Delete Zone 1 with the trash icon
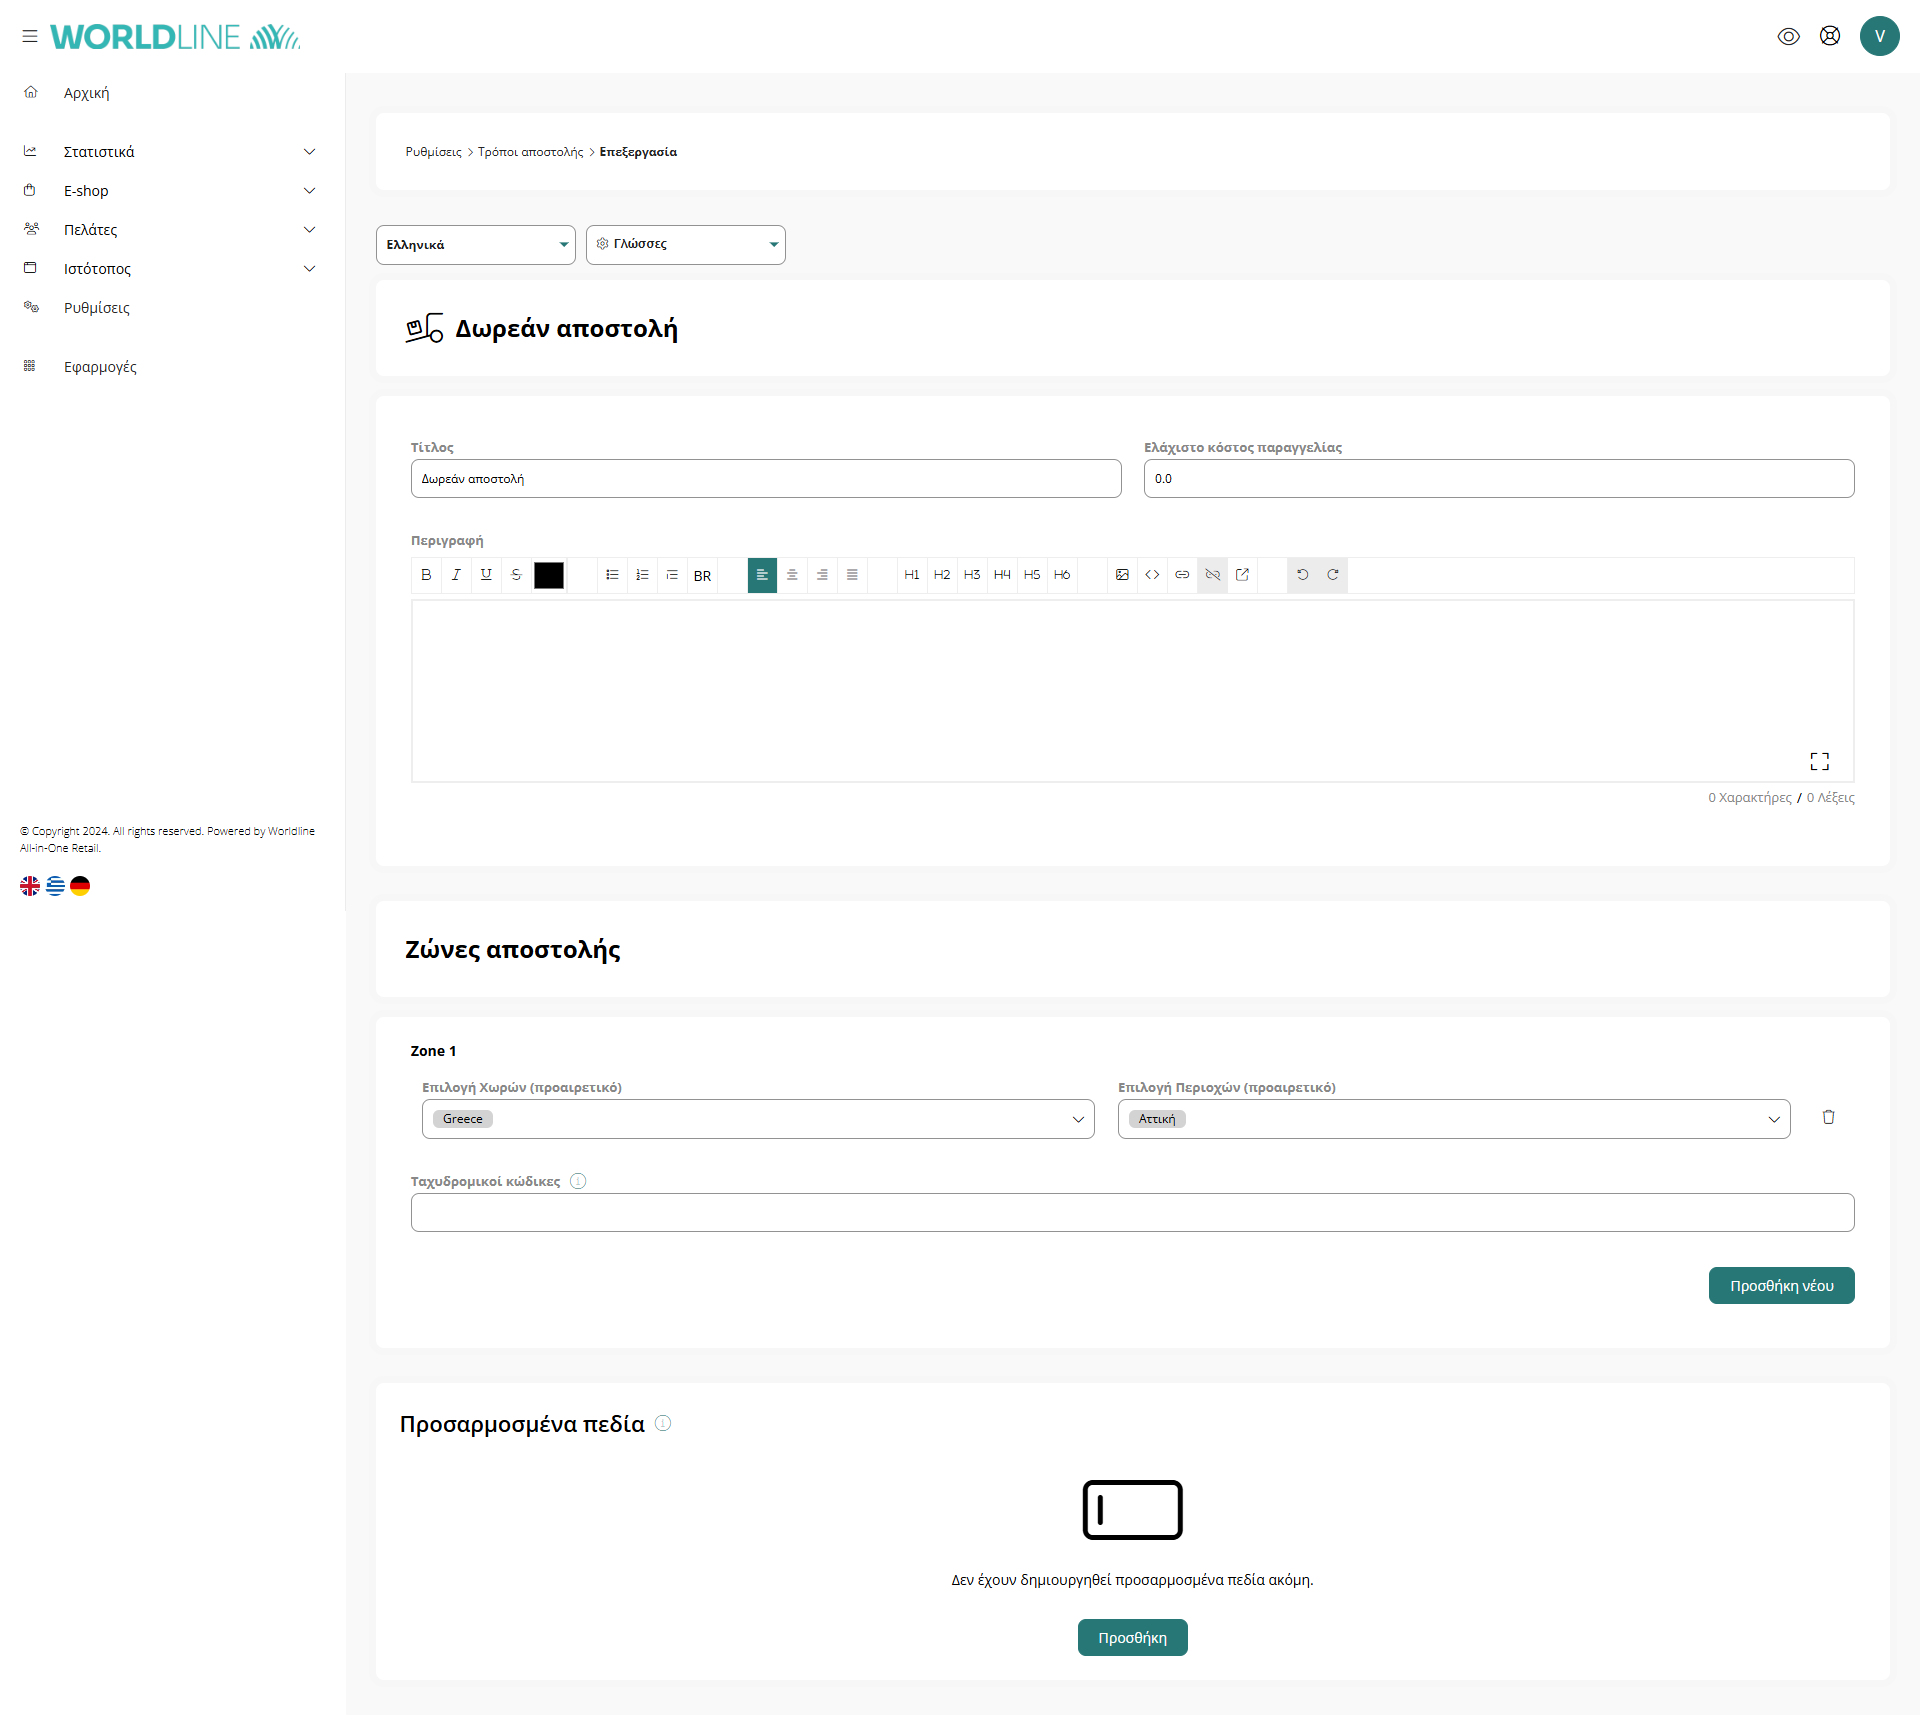Screen dimensions: 1920x1715 tap(1828, 1117)
